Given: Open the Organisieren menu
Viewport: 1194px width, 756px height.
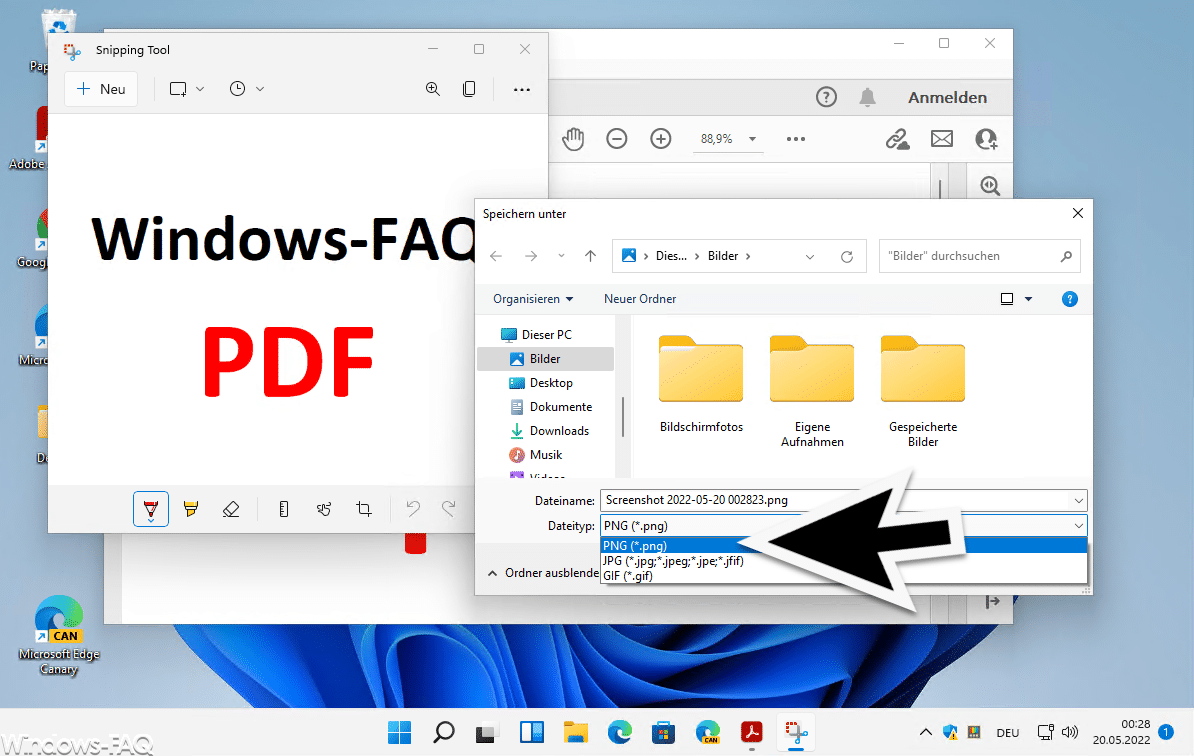Looking at the screenshot, I should coord(533,298).
